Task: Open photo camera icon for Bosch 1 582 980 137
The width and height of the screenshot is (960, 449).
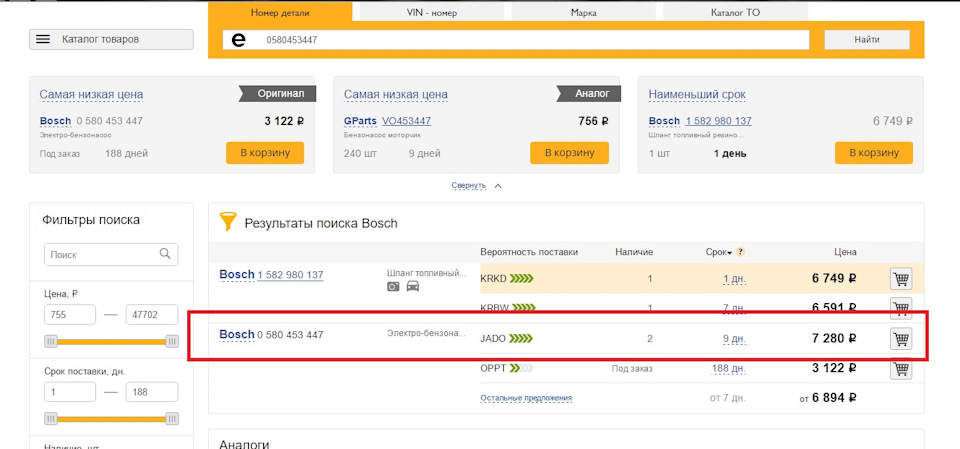Action: coord(393,286)
